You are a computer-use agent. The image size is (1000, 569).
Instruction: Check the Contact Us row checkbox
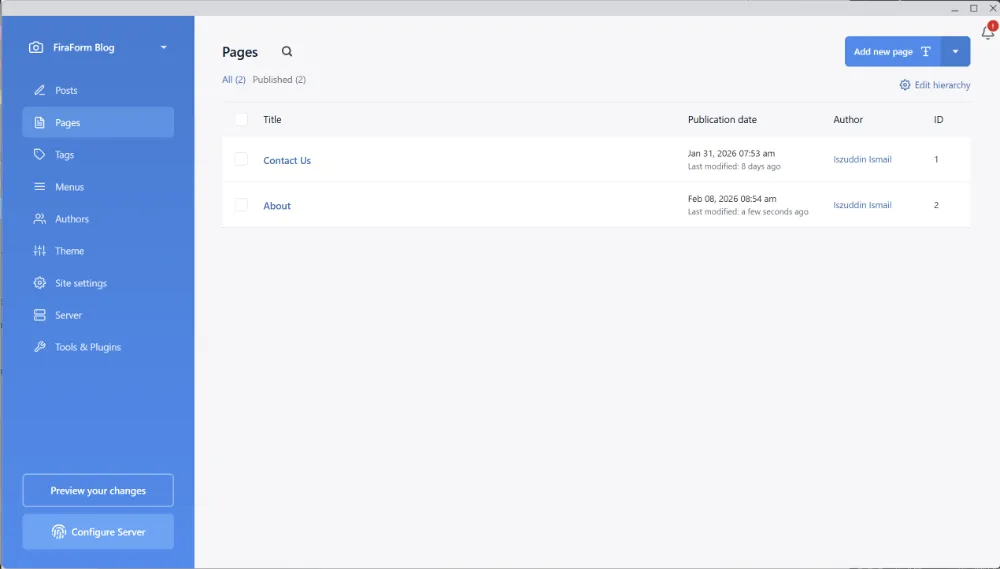241,159
